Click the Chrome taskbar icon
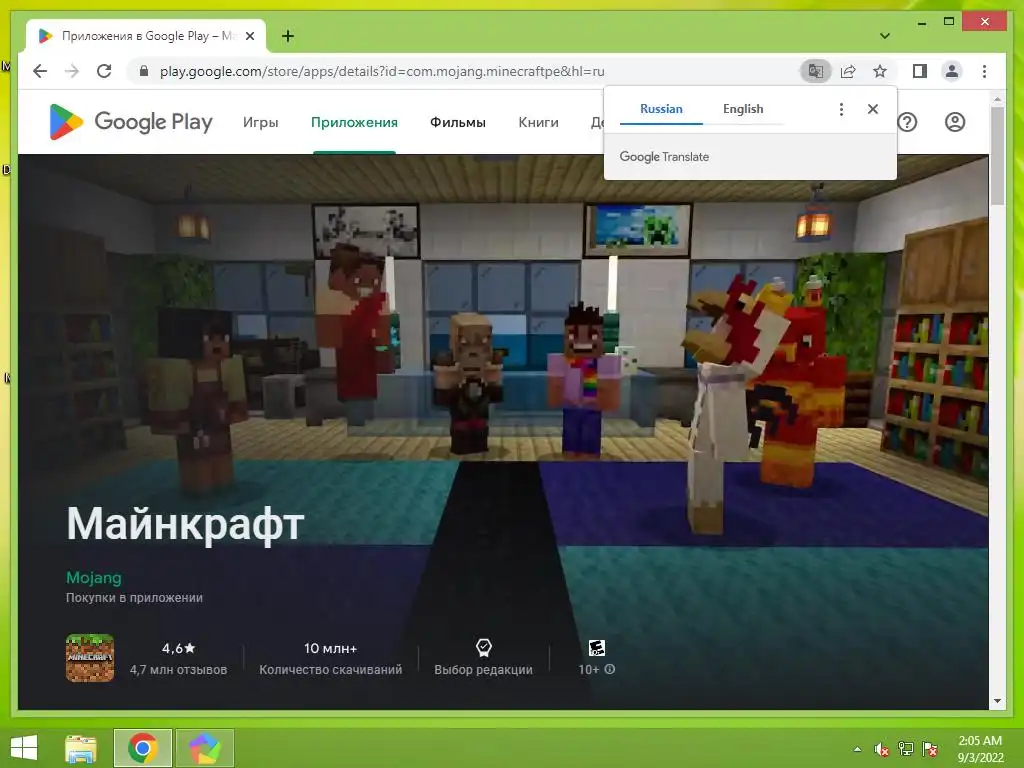The image size is (1024, 768). tap(142, 748)
